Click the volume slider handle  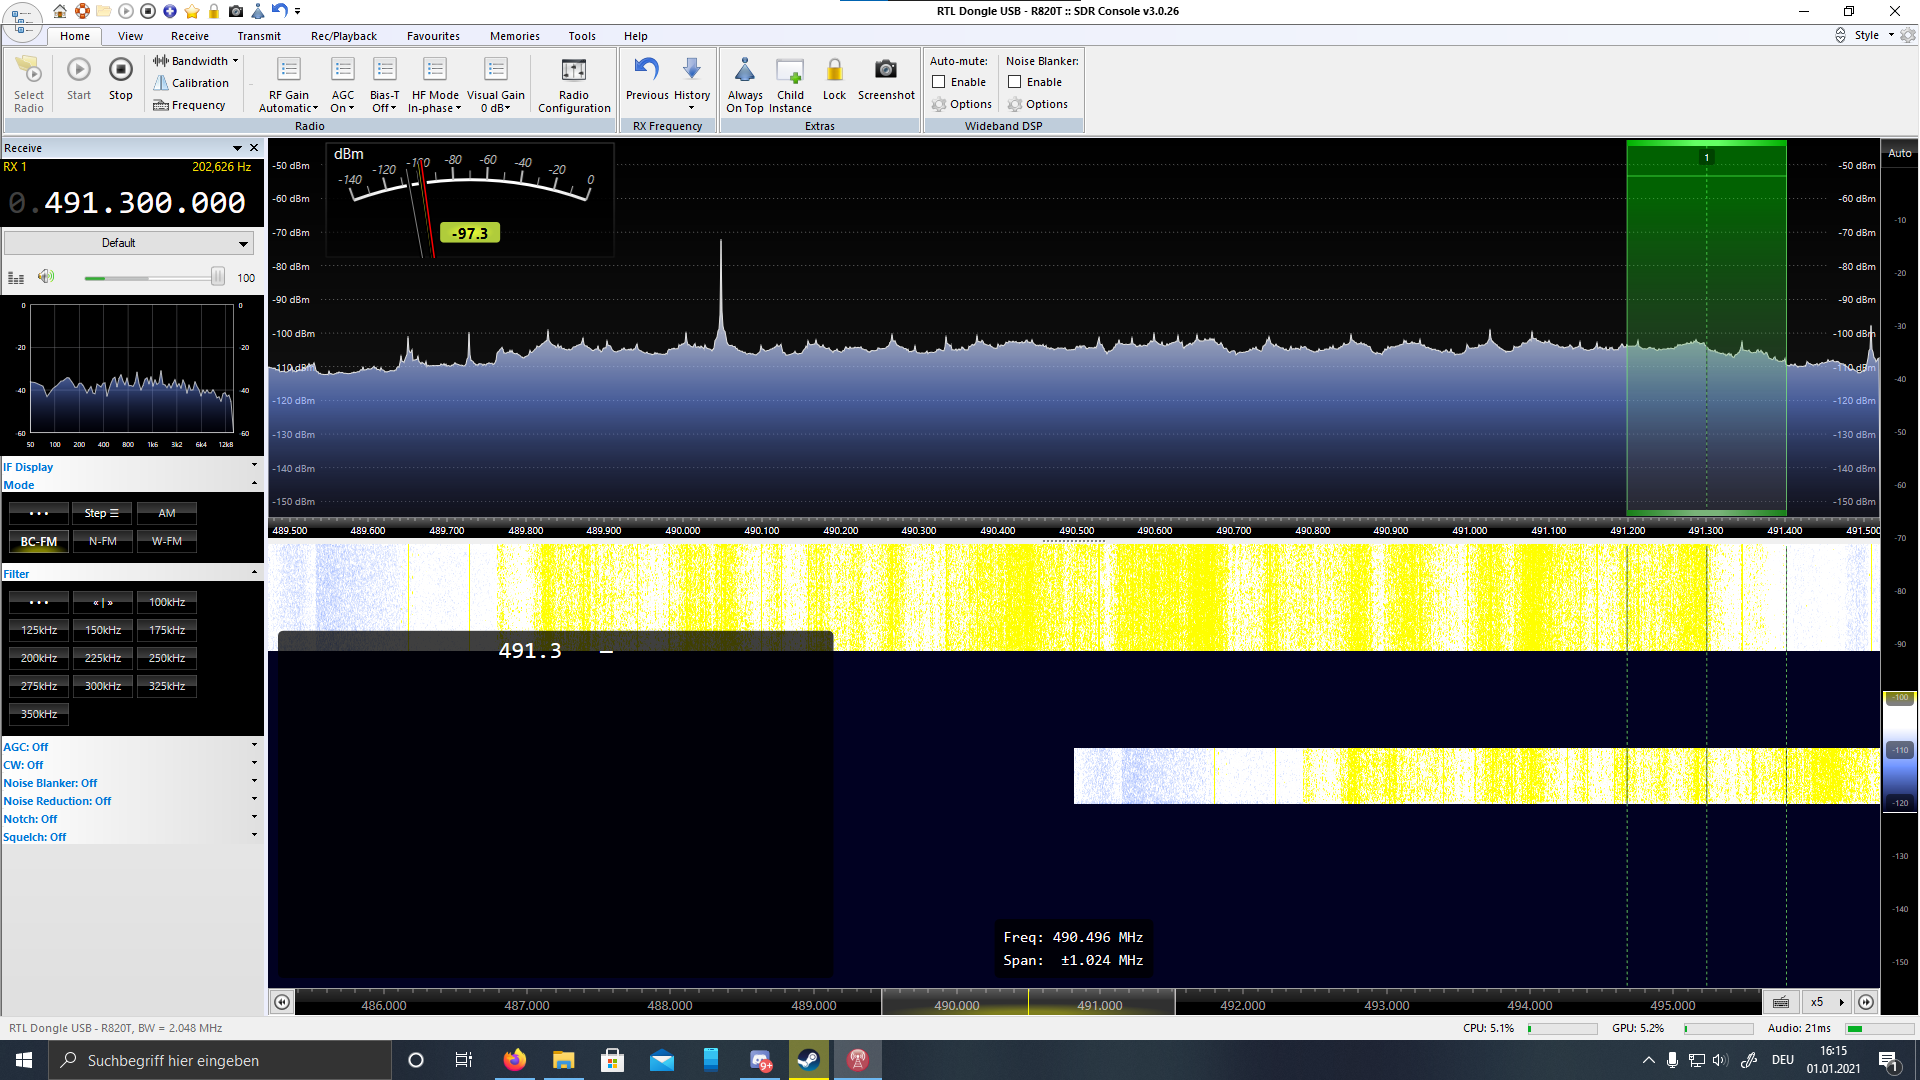click(217, 277)
